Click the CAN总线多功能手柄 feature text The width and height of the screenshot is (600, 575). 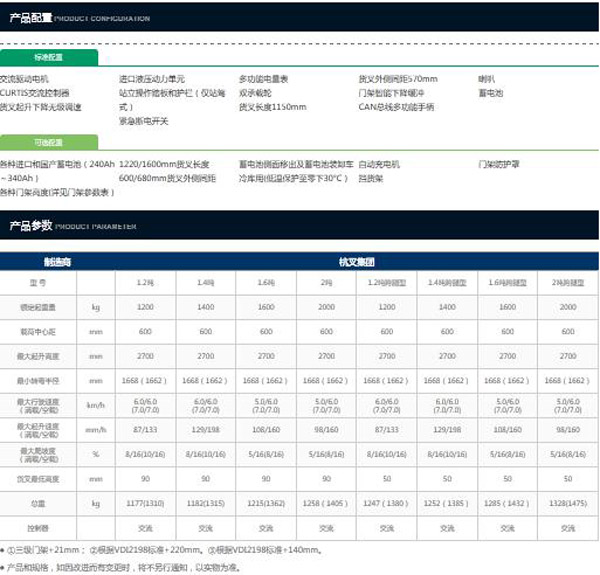click(396, 106)
